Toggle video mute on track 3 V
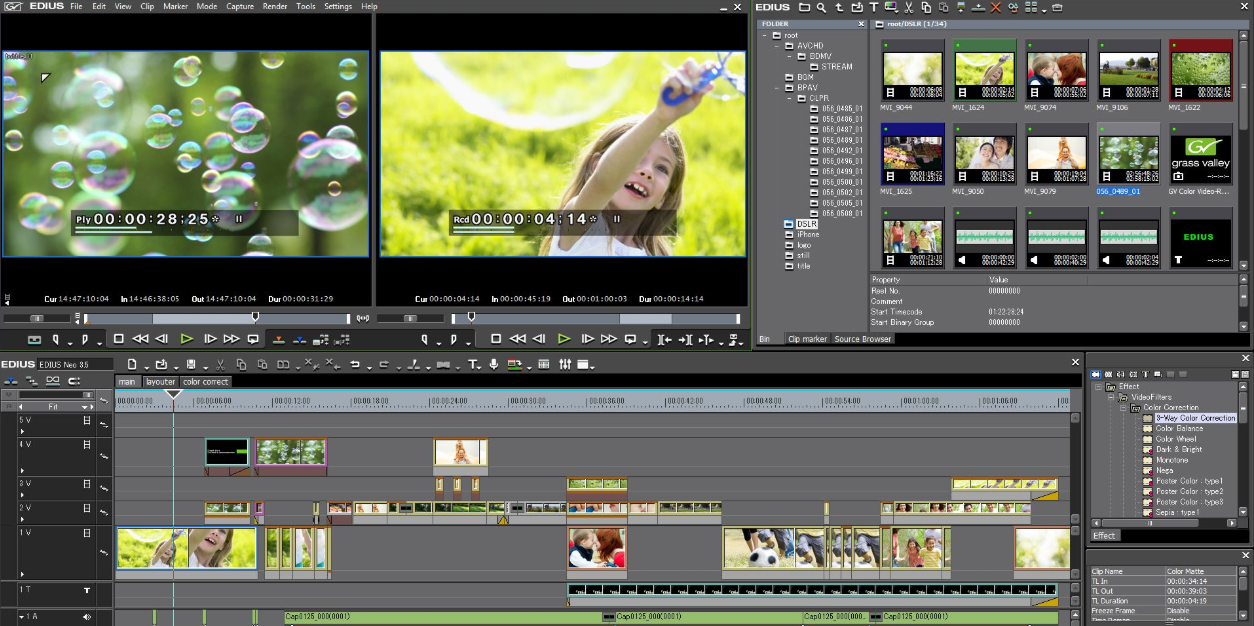The height and width of the screenshot is (626, 1254). 87,483
